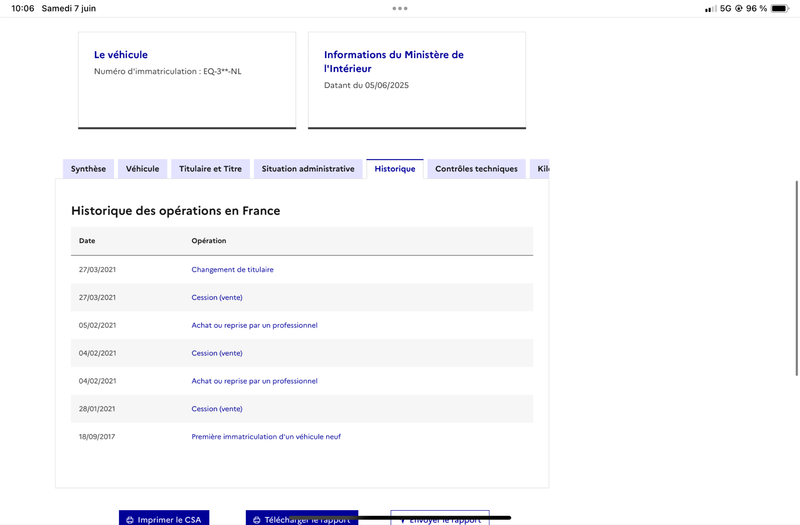The height and width of the screenshot is (525, 800).
Task: Click the immatriculation number EQ-3**-NL text
Action: point(222,71)
